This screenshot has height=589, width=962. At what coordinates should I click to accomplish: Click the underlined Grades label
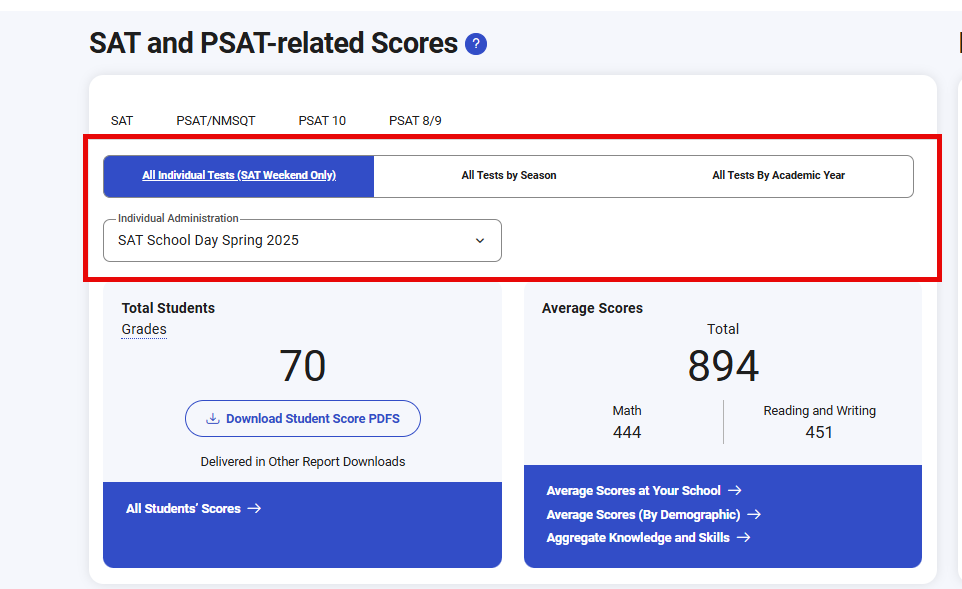pyautogui.click(x=144, y=330)
